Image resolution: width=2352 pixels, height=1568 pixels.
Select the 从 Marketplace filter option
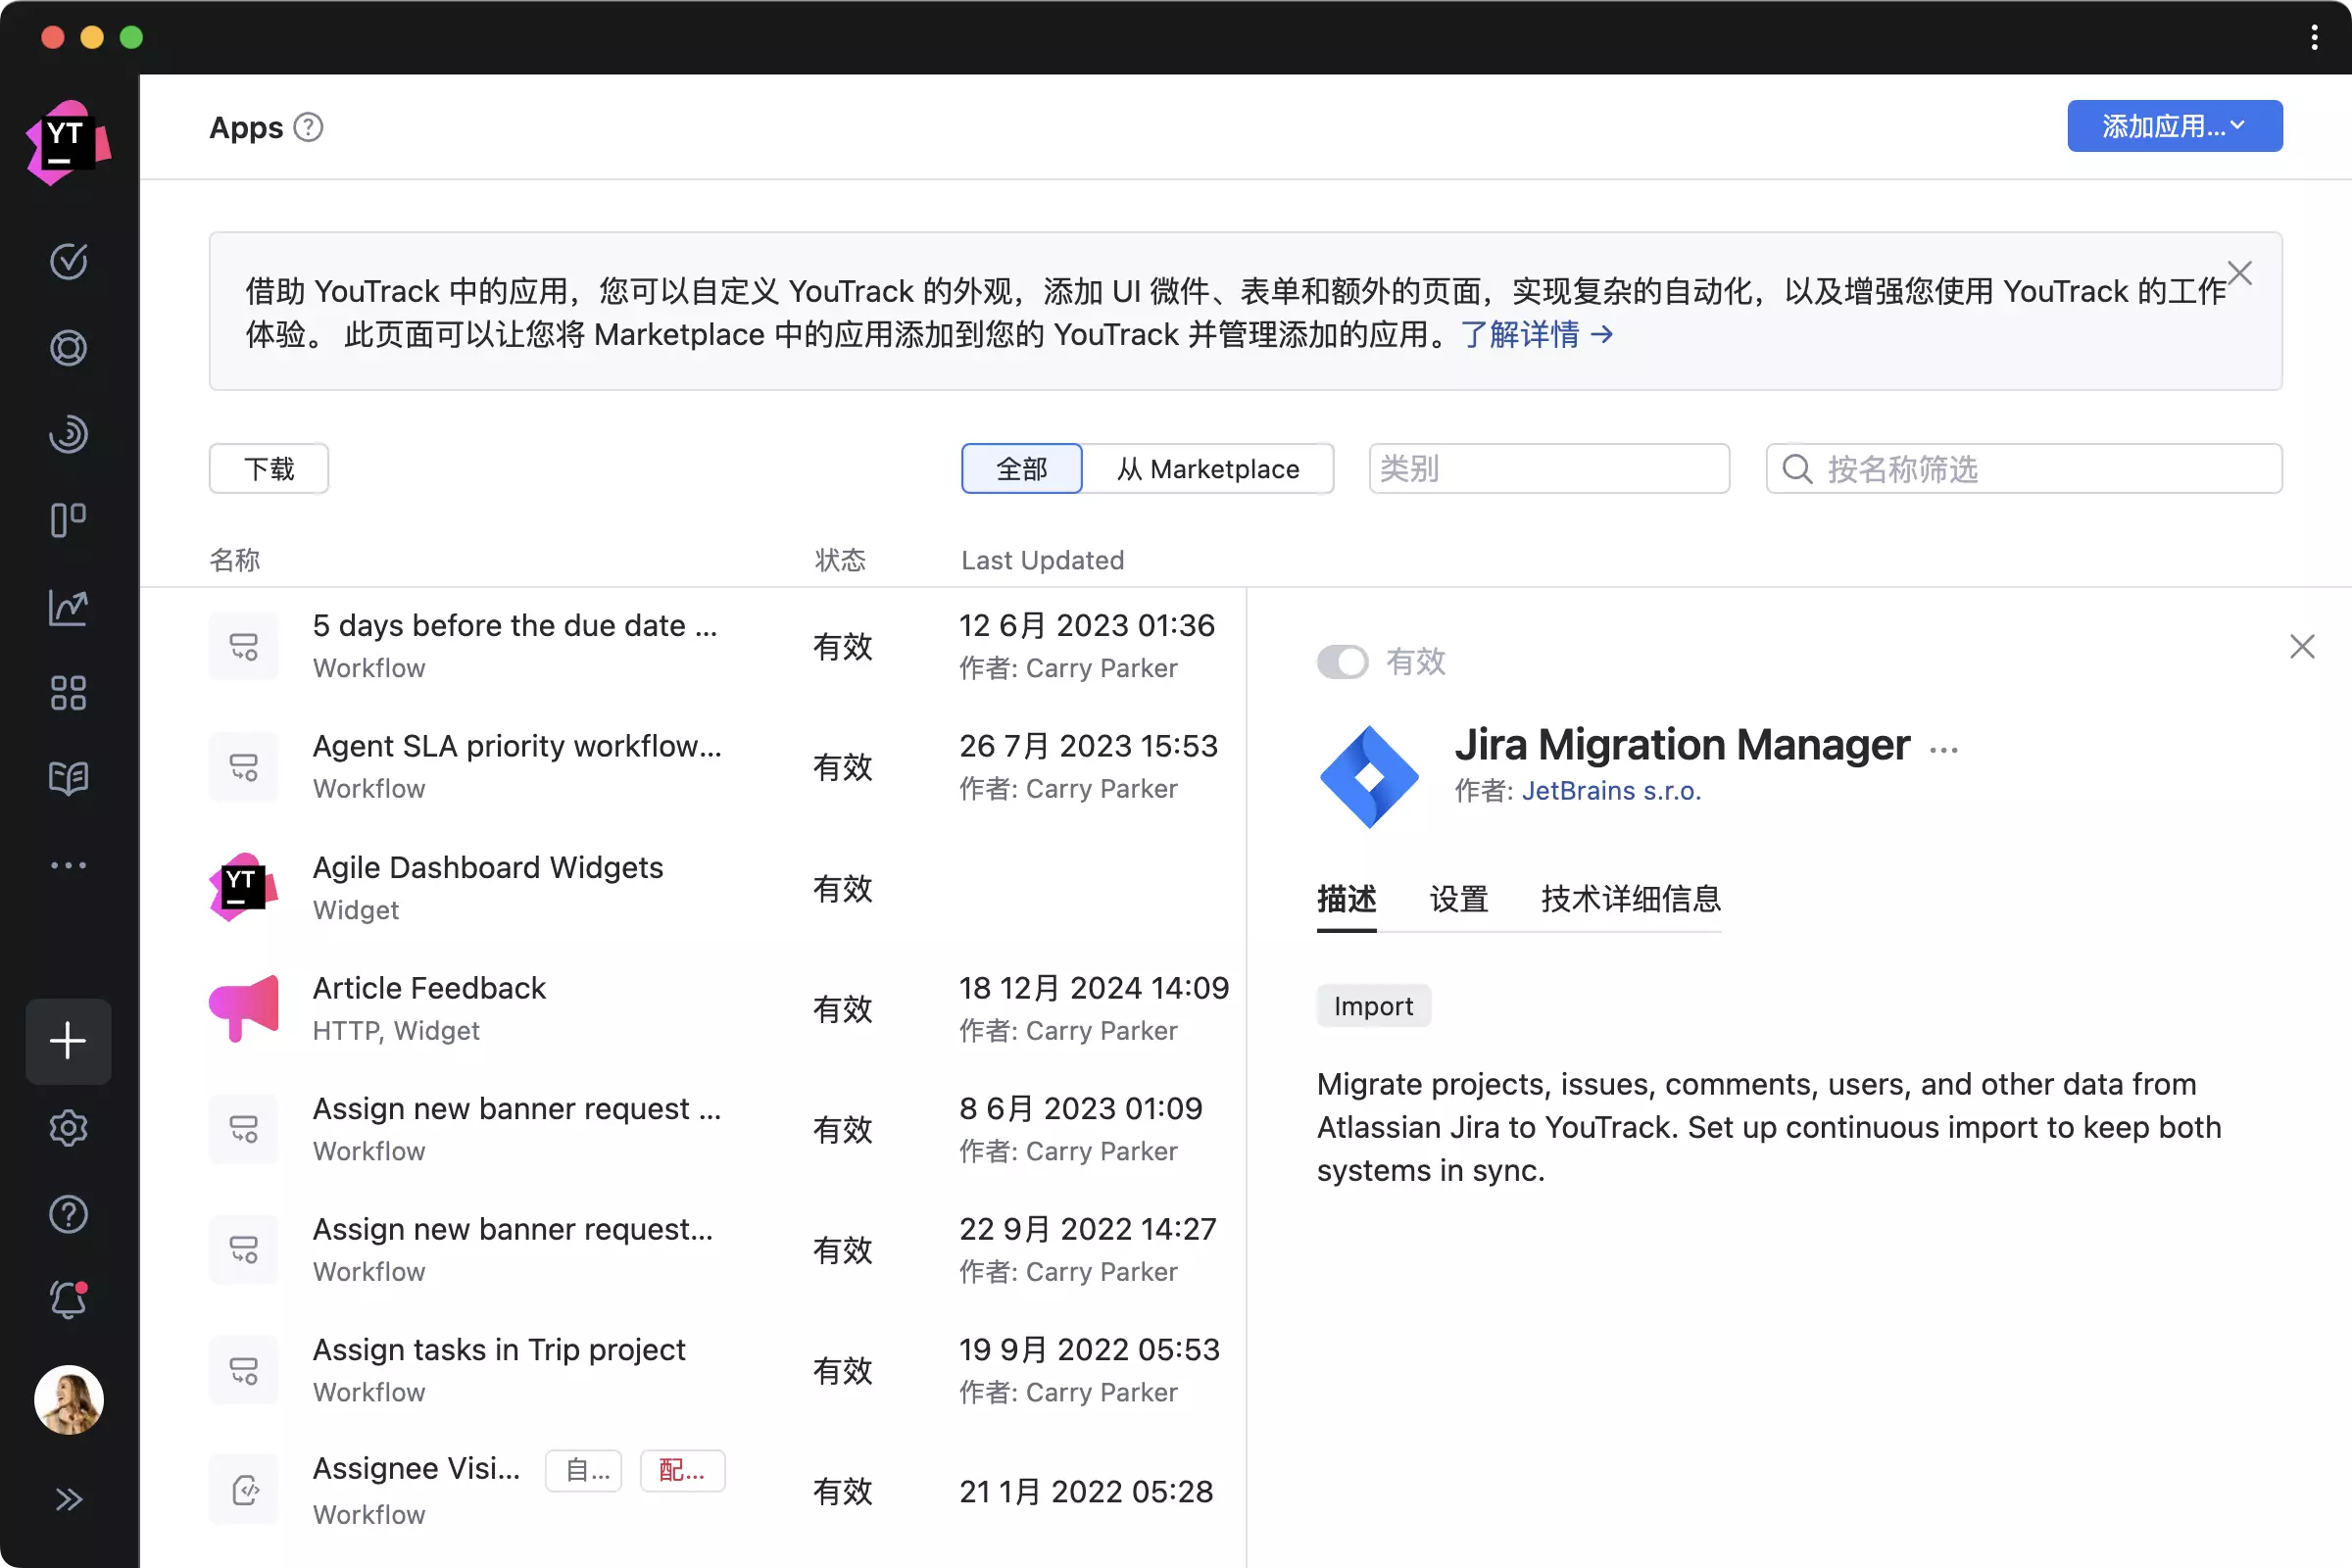pos(1208,469)
